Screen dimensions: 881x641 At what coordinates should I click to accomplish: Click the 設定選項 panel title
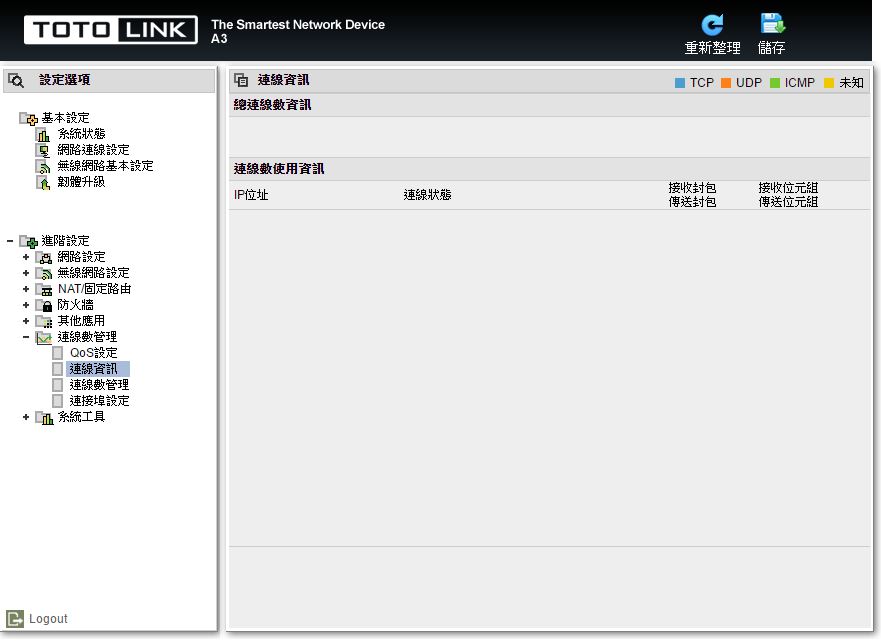point(65,80)
